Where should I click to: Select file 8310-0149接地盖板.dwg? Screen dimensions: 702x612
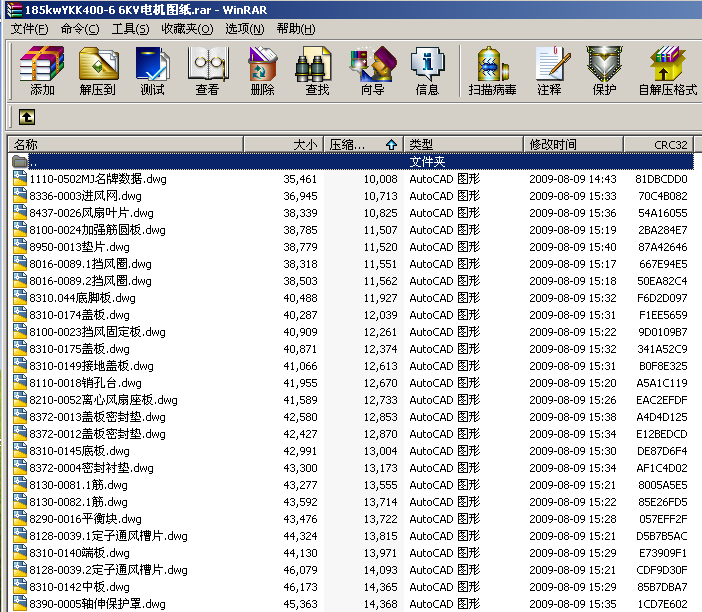[91, 366]
